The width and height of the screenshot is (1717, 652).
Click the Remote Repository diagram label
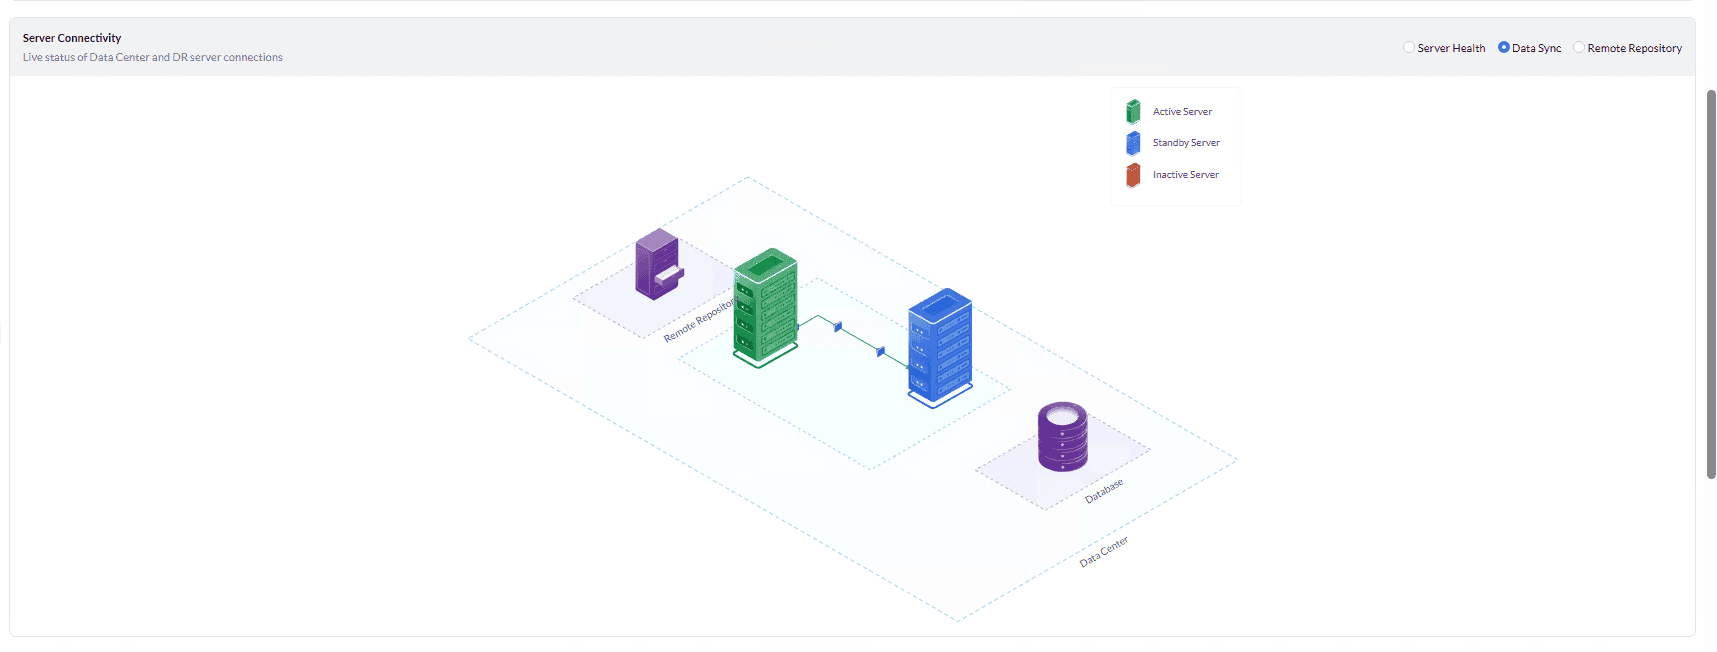click(700, 320)
